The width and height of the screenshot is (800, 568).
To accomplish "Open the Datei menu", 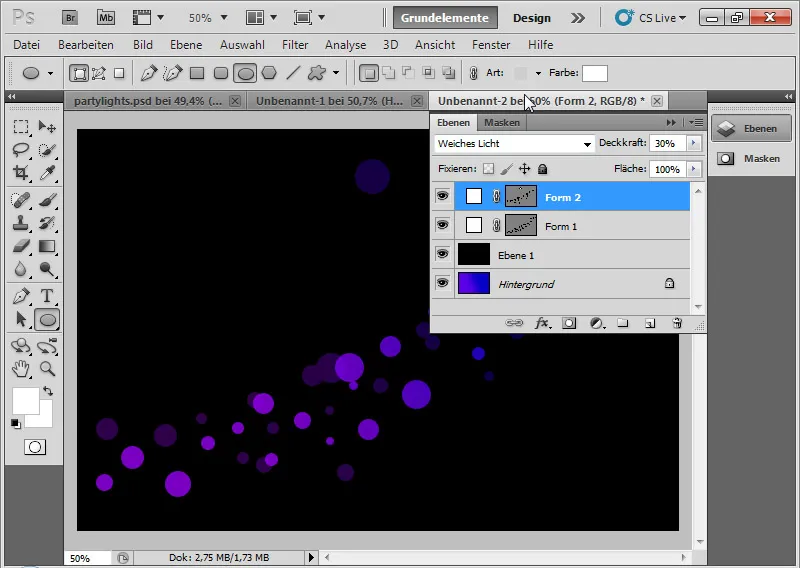I will 27,45.
